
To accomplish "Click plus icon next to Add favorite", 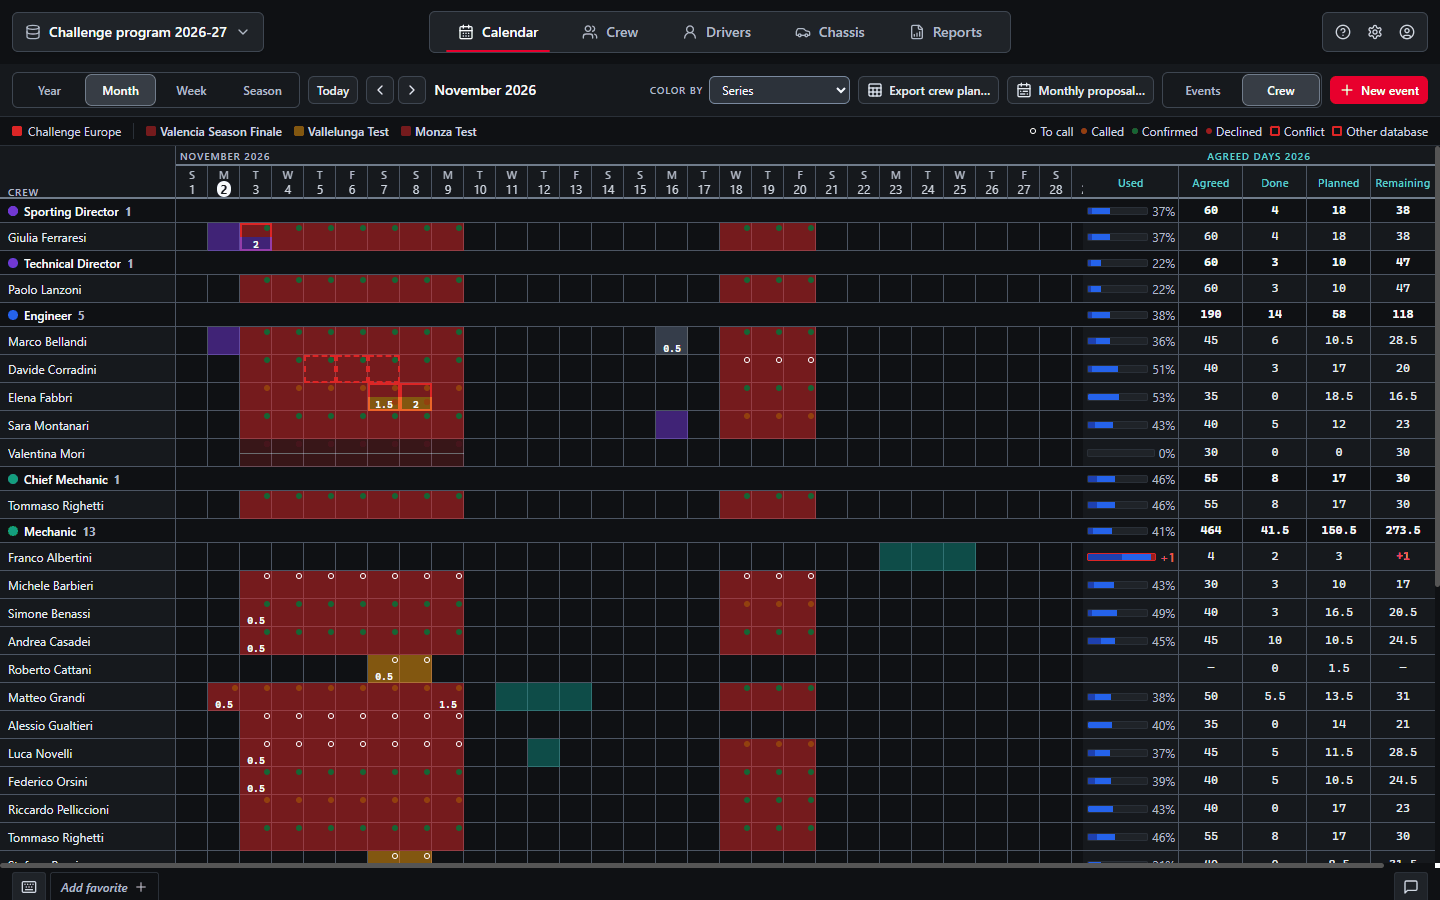I will pyautogui.click(x=141, y=887).
